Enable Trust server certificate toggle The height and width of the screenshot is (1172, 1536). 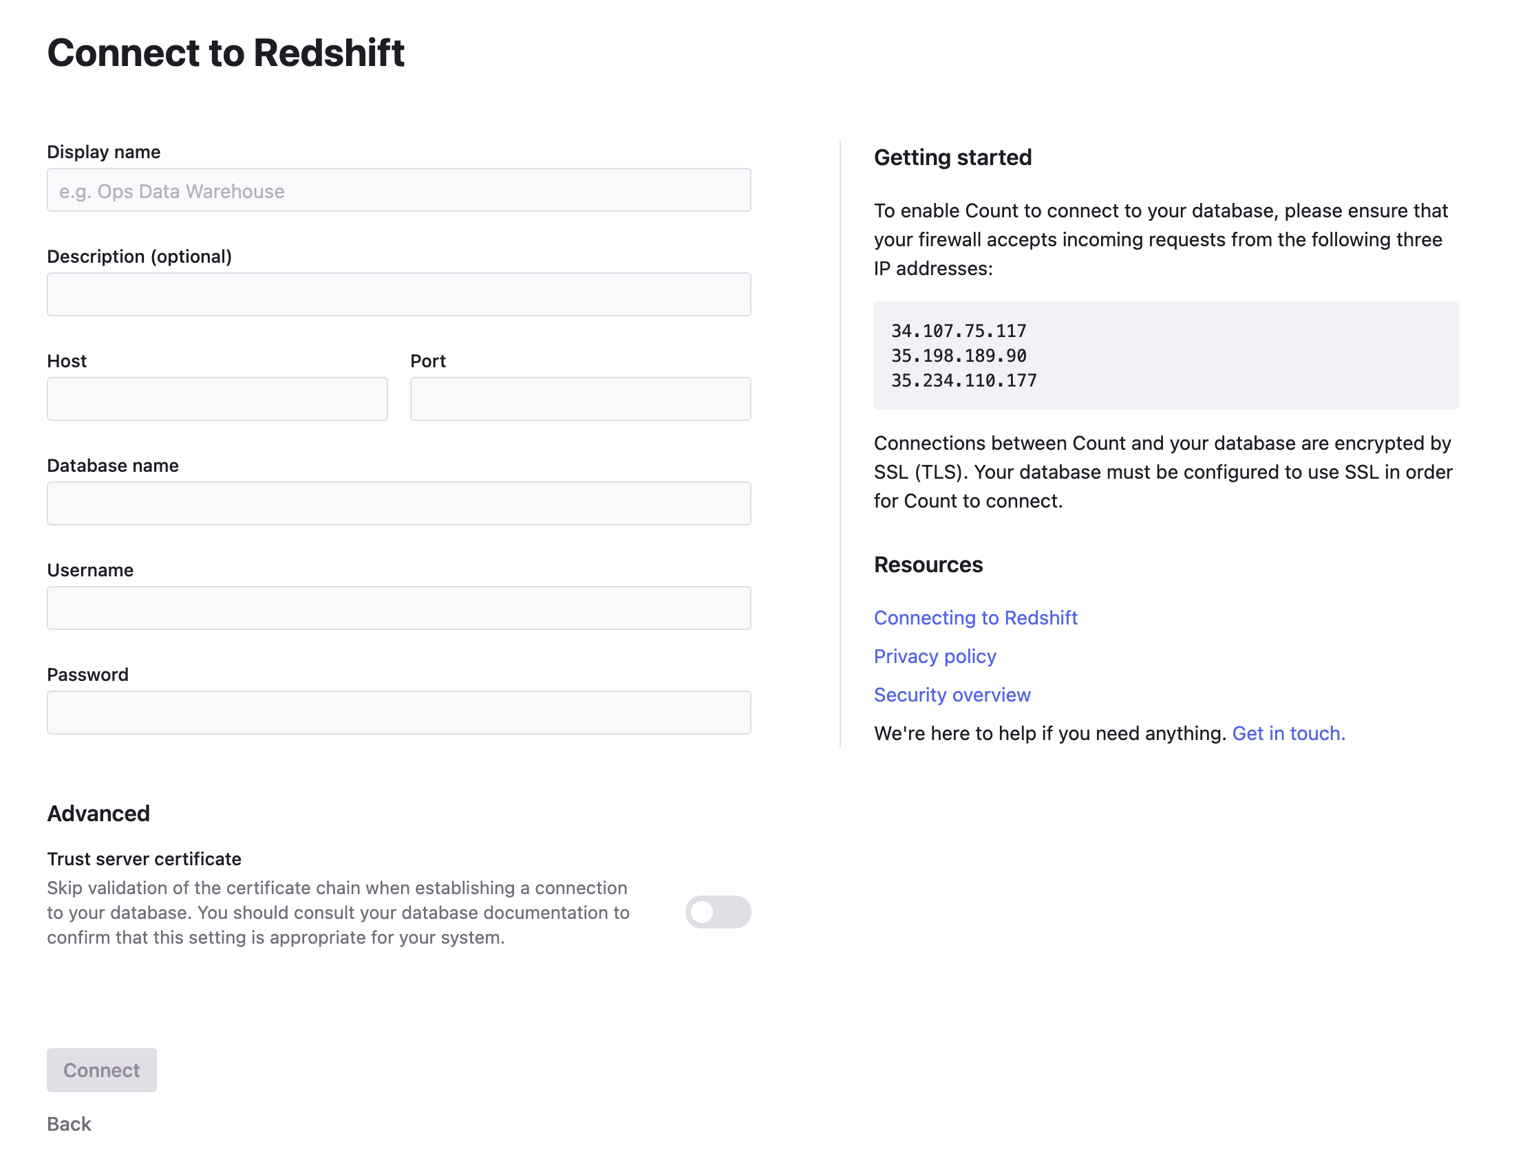718,912
